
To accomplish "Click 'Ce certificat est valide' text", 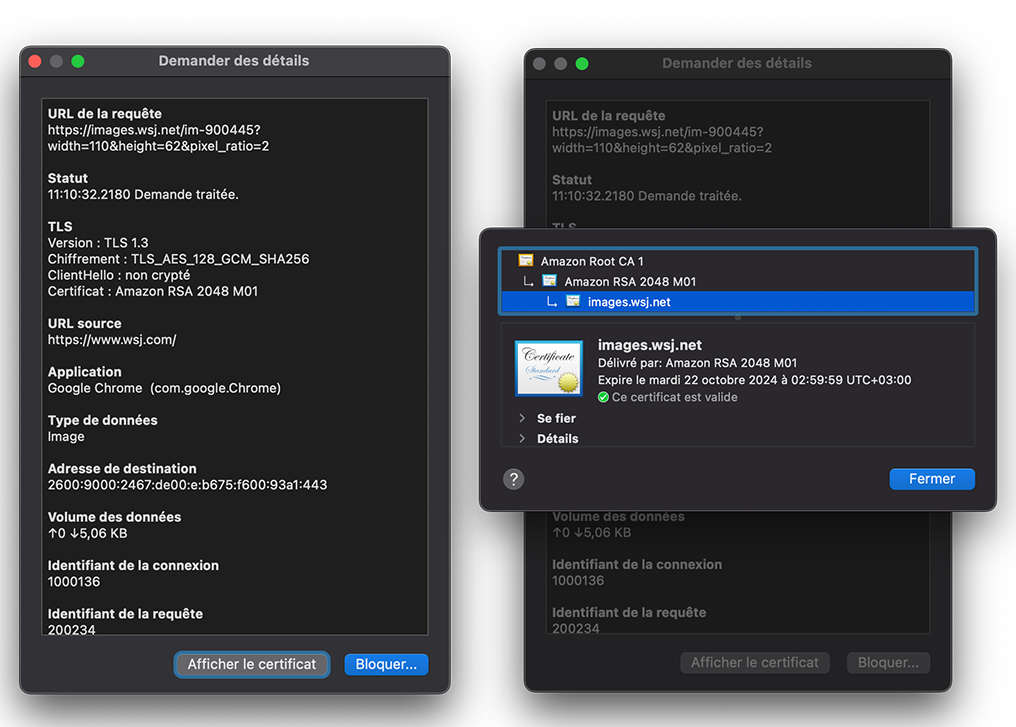I will click(x=675, y=397).
